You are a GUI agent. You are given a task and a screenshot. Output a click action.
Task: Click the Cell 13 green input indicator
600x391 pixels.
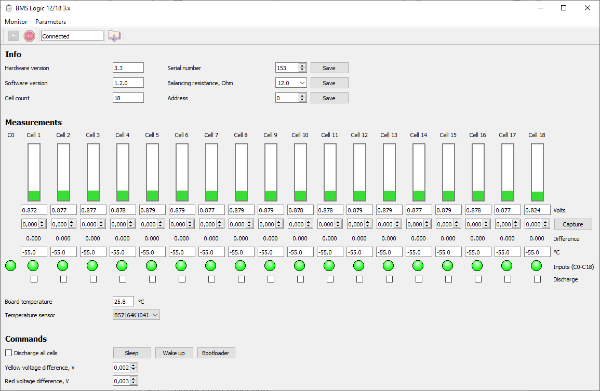click(389, 266)
